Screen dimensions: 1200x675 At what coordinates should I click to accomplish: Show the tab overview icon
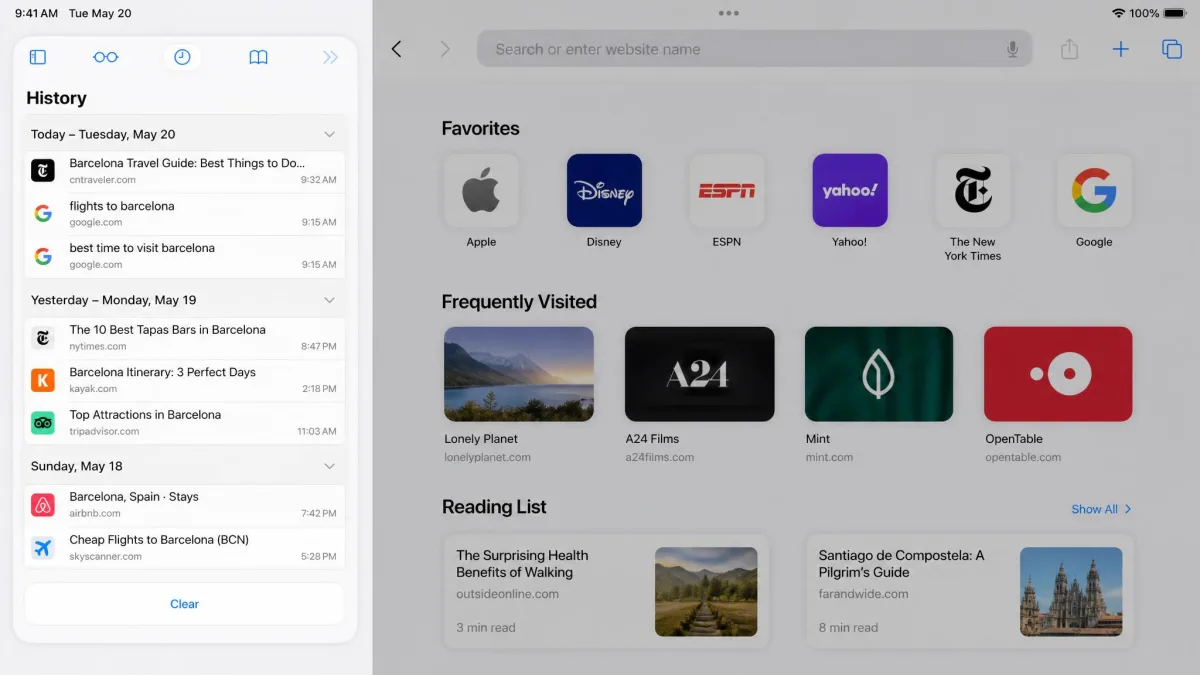click(1172, 49)
